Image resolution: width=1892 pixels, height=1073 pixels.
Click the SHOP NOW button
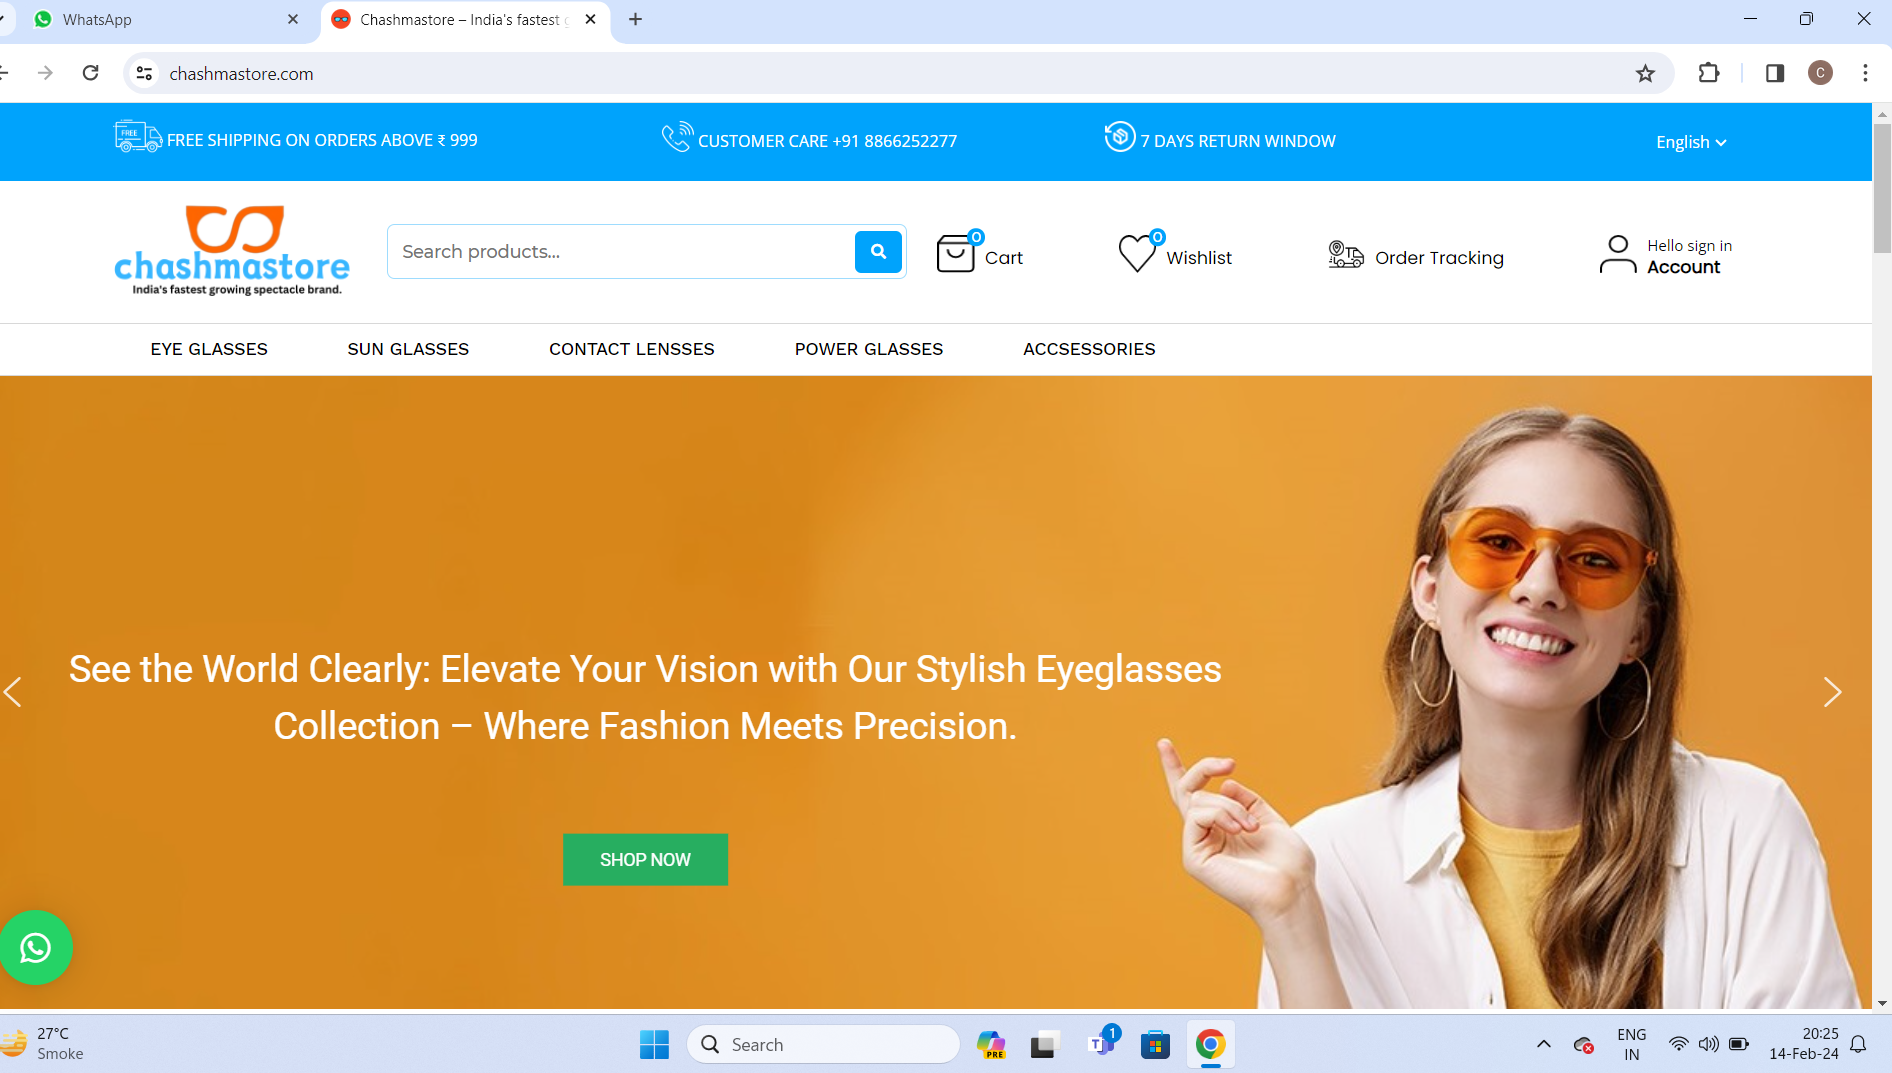coord(645,860)
